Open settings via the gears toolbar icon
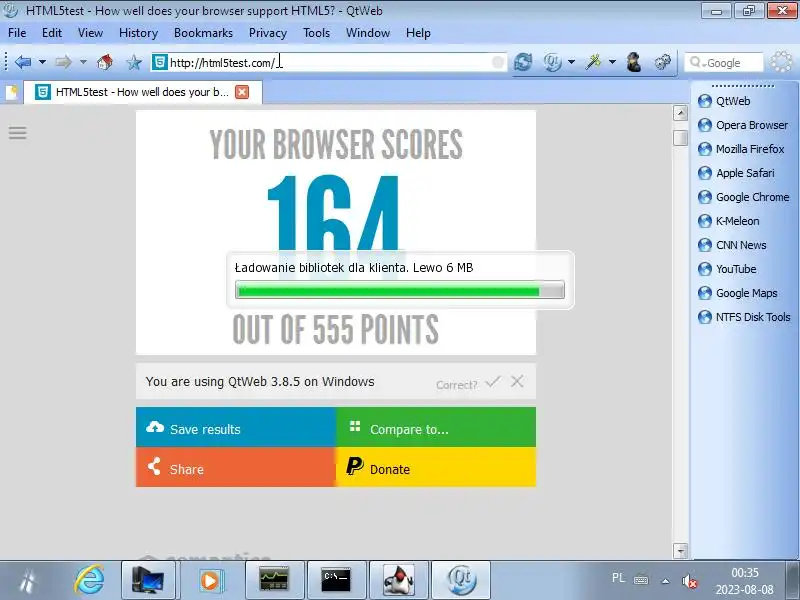The height and width of the screenshot is (600, 800). tap(662, 62)
